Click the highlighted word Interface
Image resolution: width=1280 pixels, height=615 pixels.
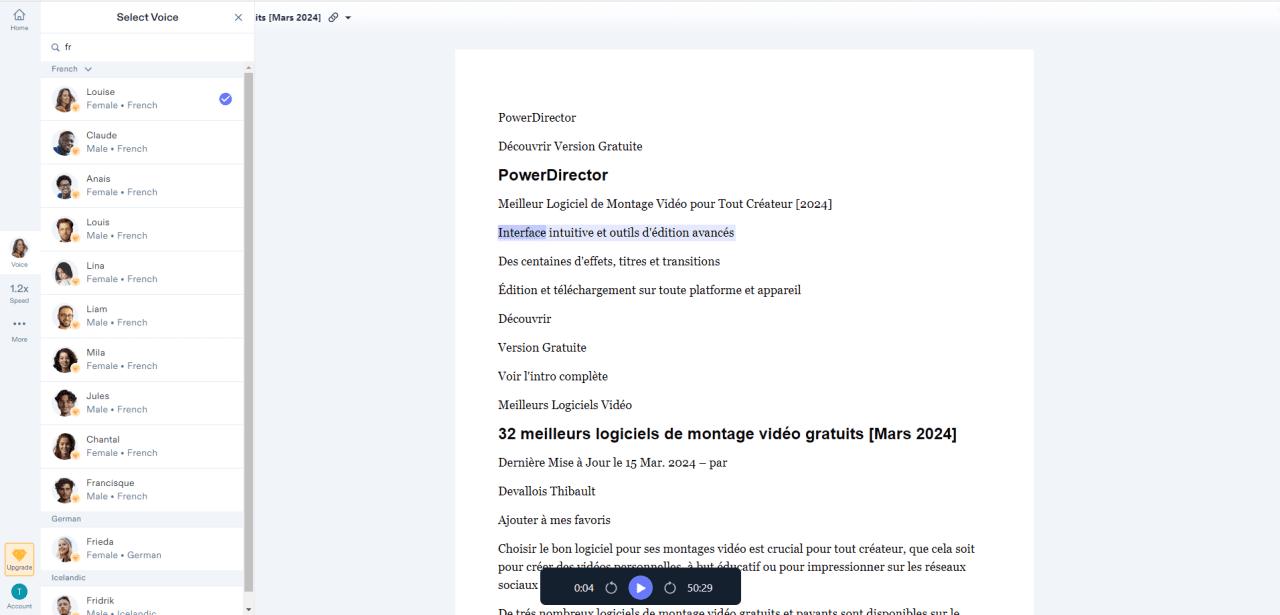[522, 233]
